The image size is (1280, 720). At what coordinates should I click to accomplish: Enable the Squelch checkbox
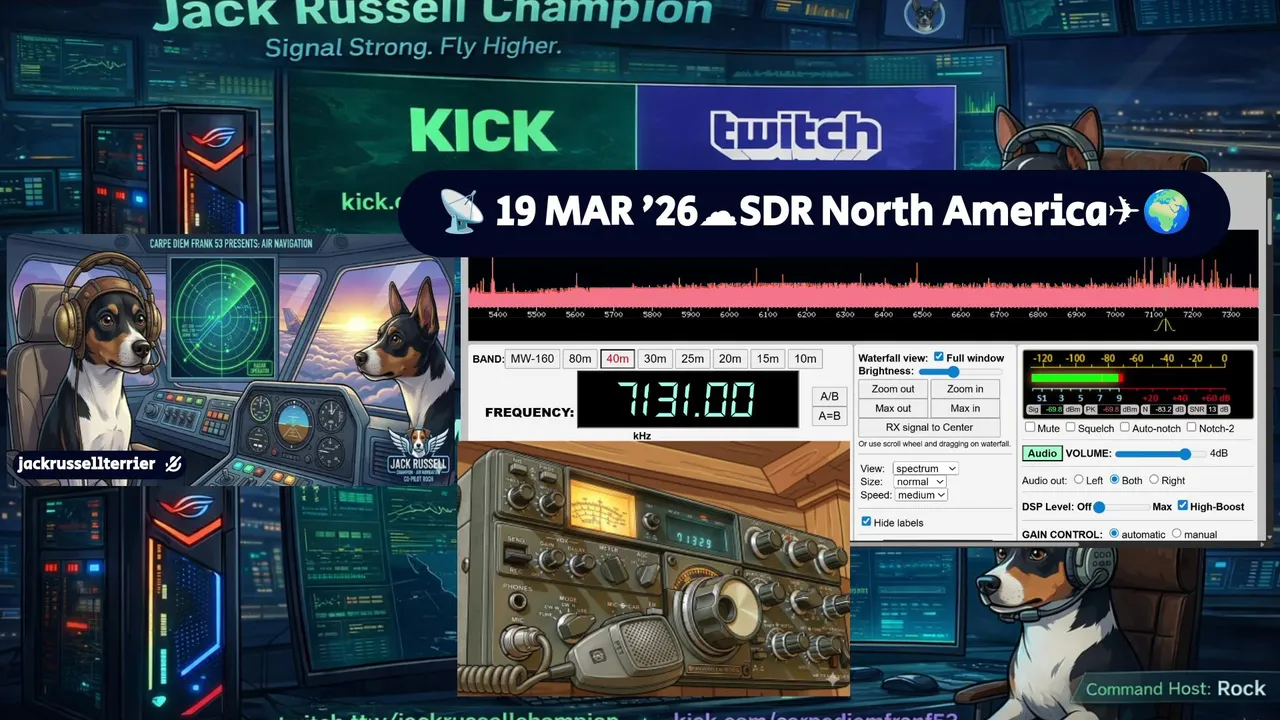click(x=1071, y=428)
